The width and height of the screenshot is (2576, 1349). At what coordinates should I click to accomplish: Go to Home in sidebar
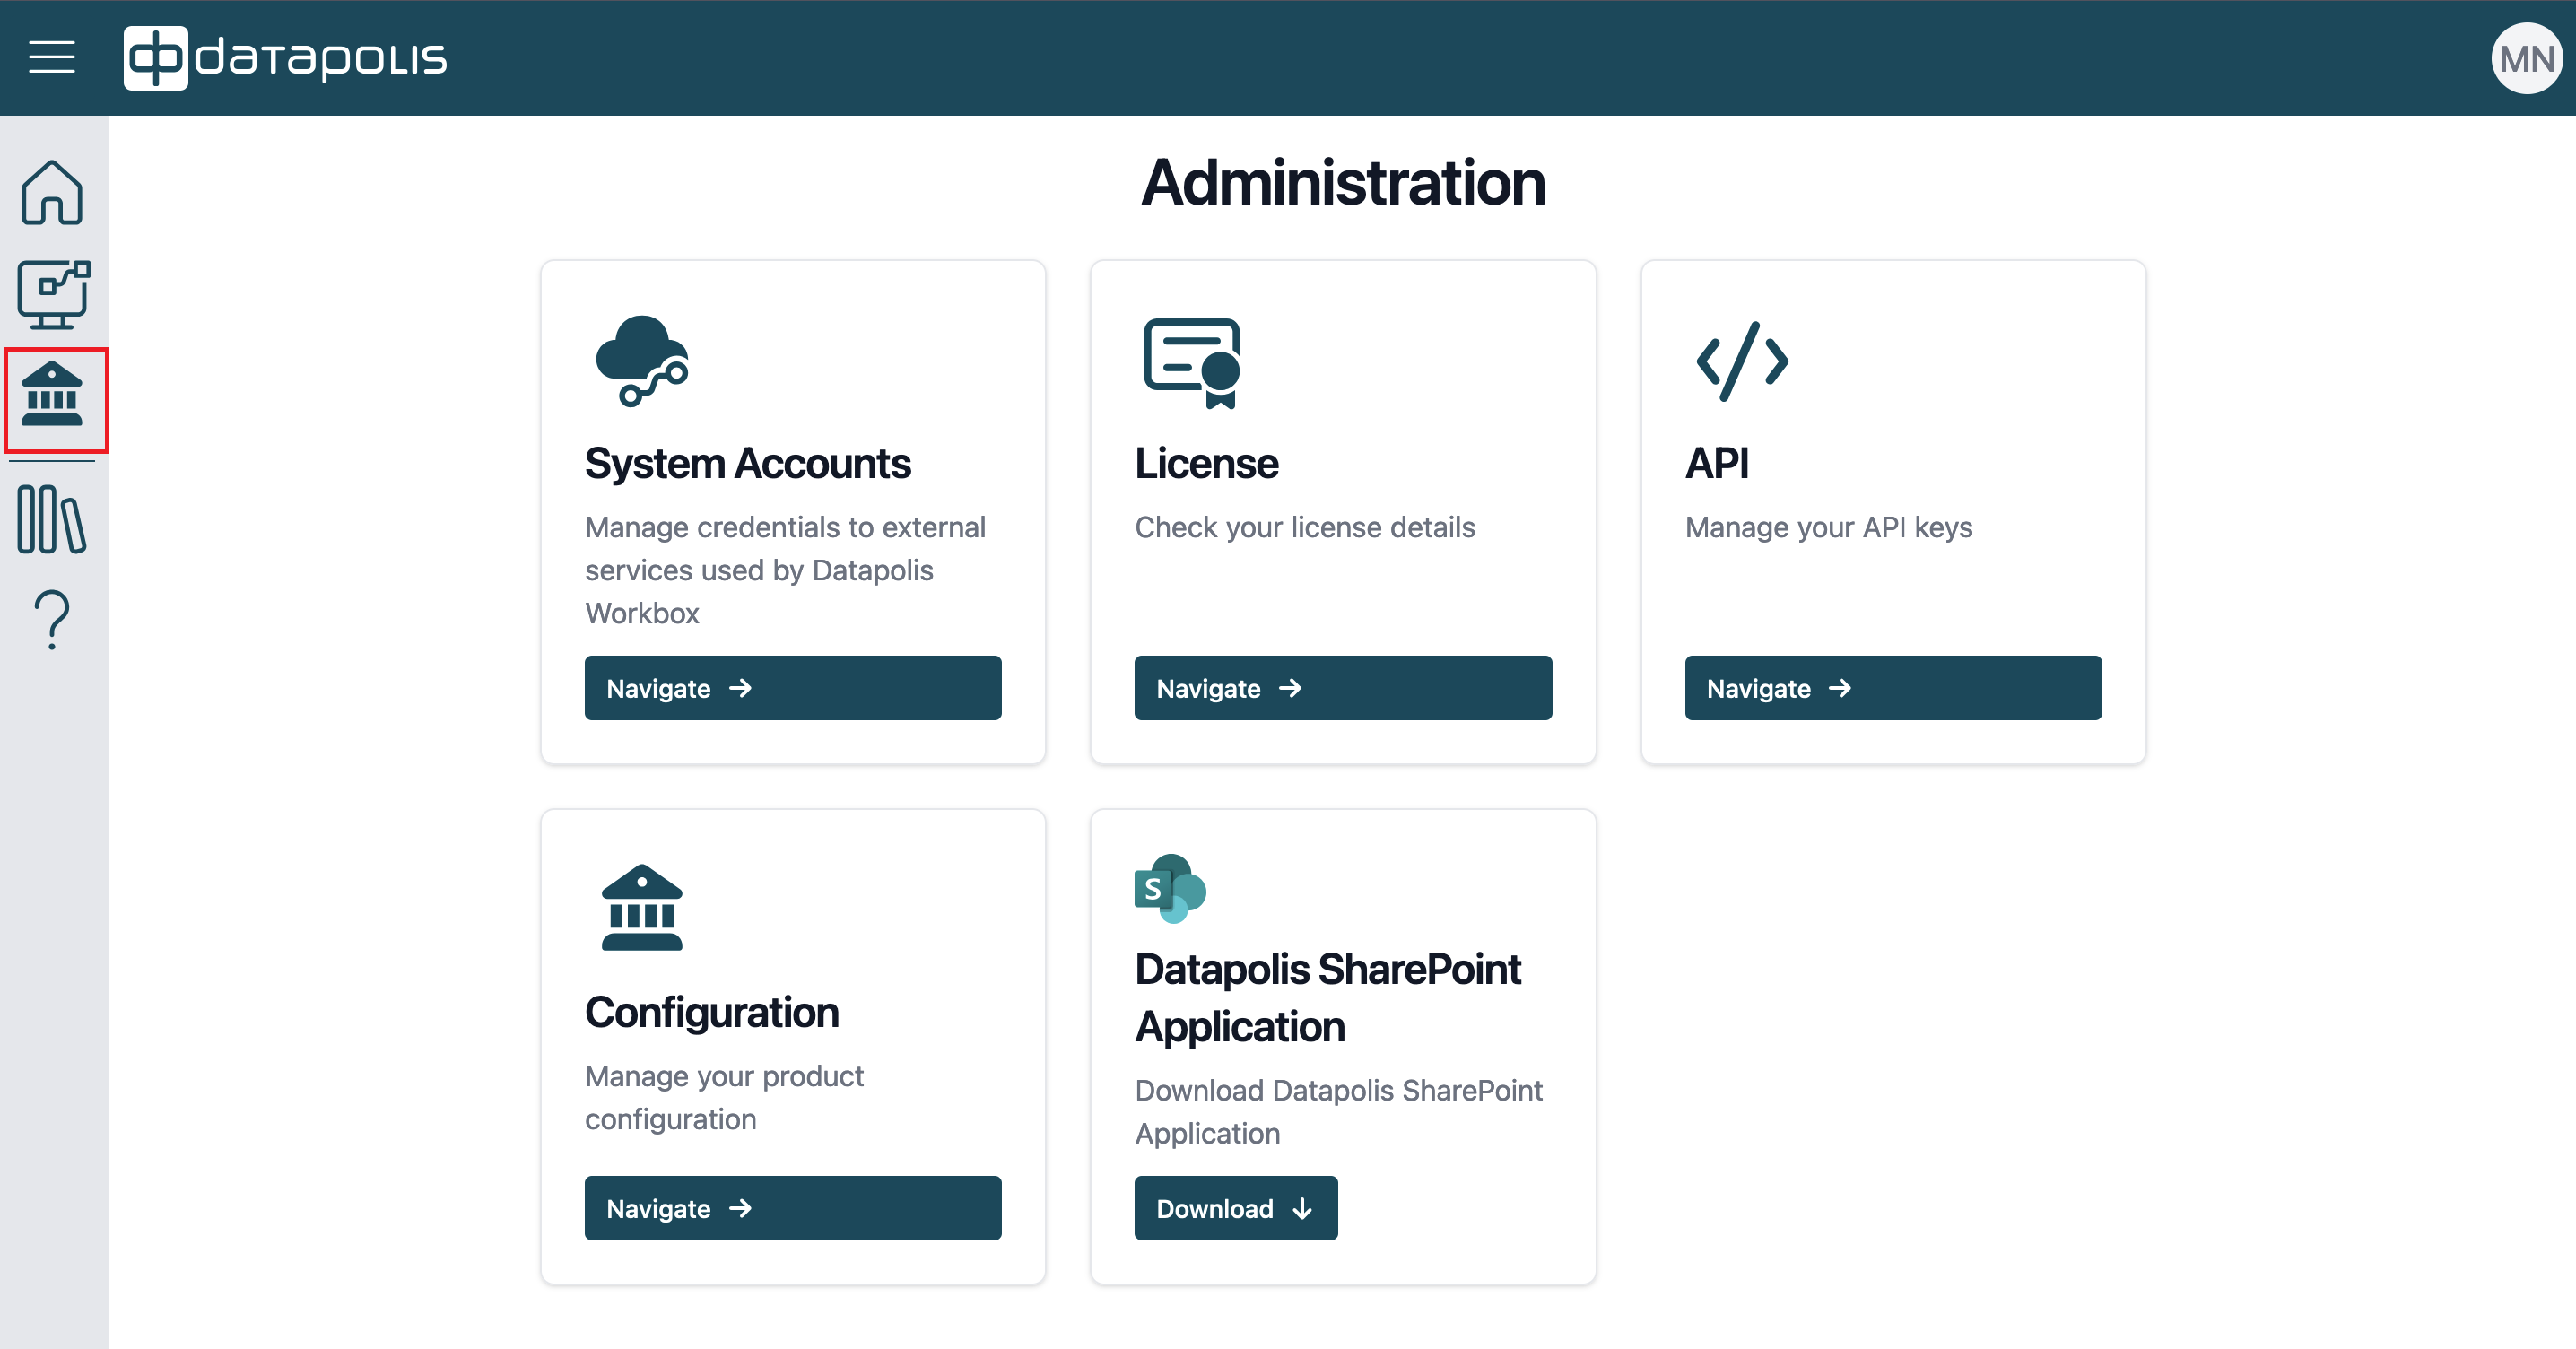click(x=52, y=192)
